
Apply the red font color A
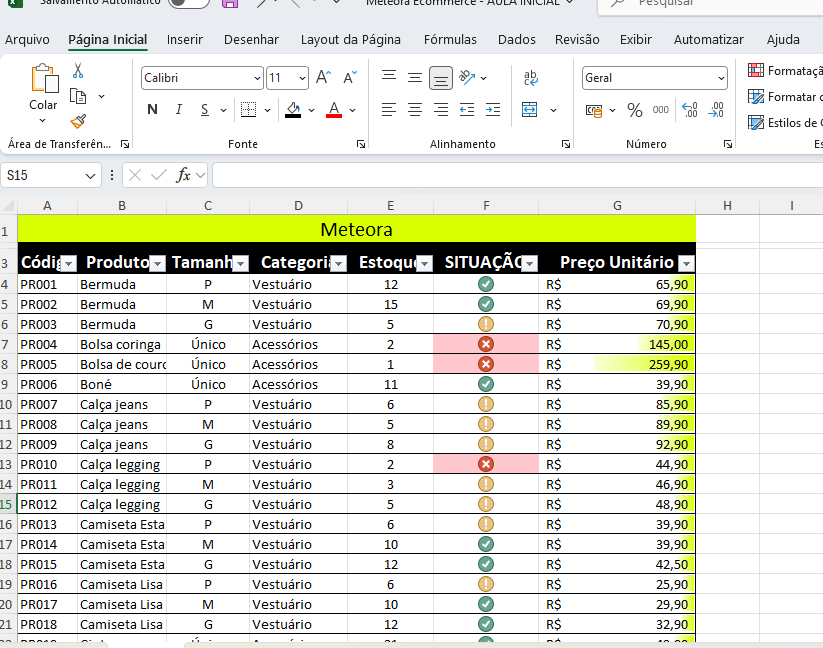coord(334,110)
